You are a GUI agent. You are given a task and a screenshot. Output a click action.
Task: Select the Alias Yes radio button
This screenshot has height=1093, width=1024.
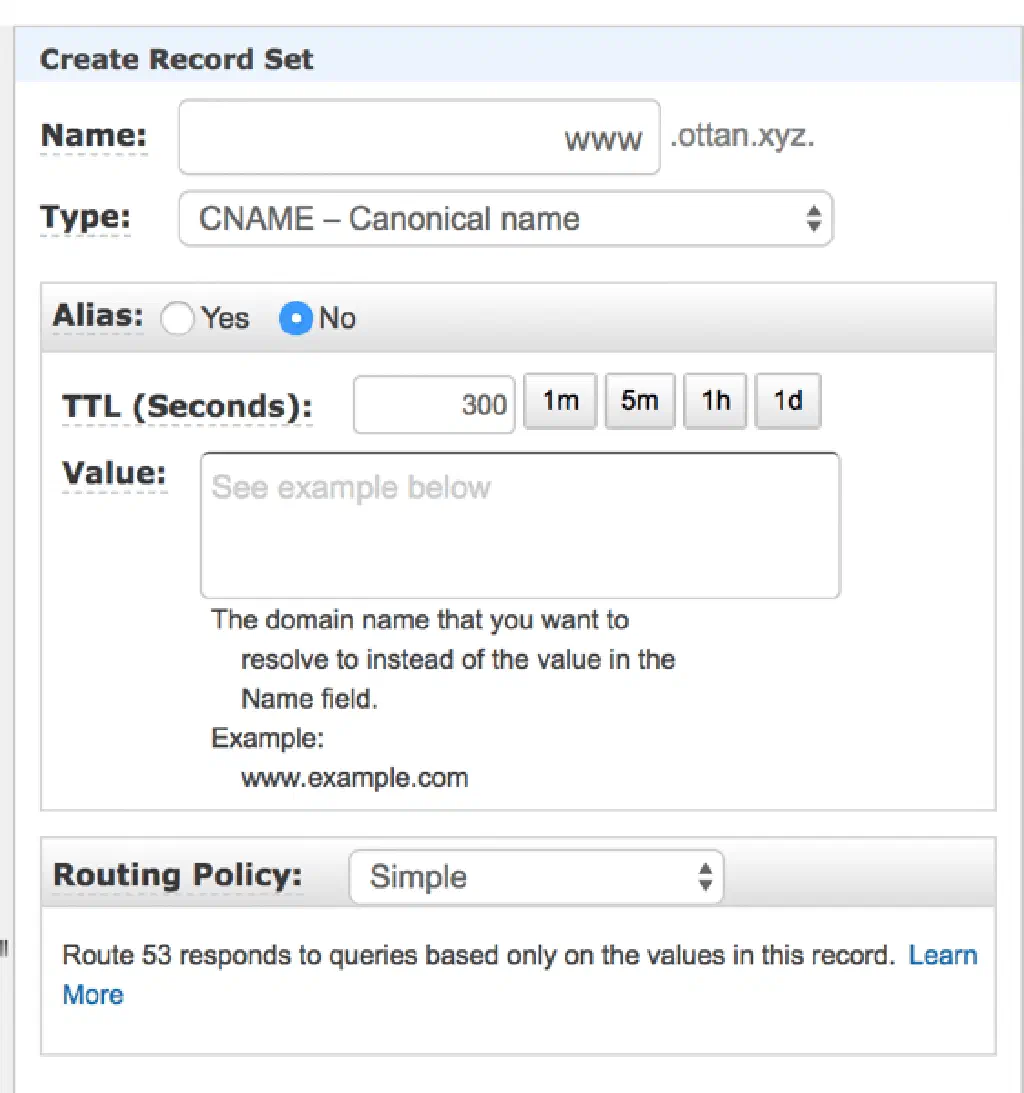point(177,319)
